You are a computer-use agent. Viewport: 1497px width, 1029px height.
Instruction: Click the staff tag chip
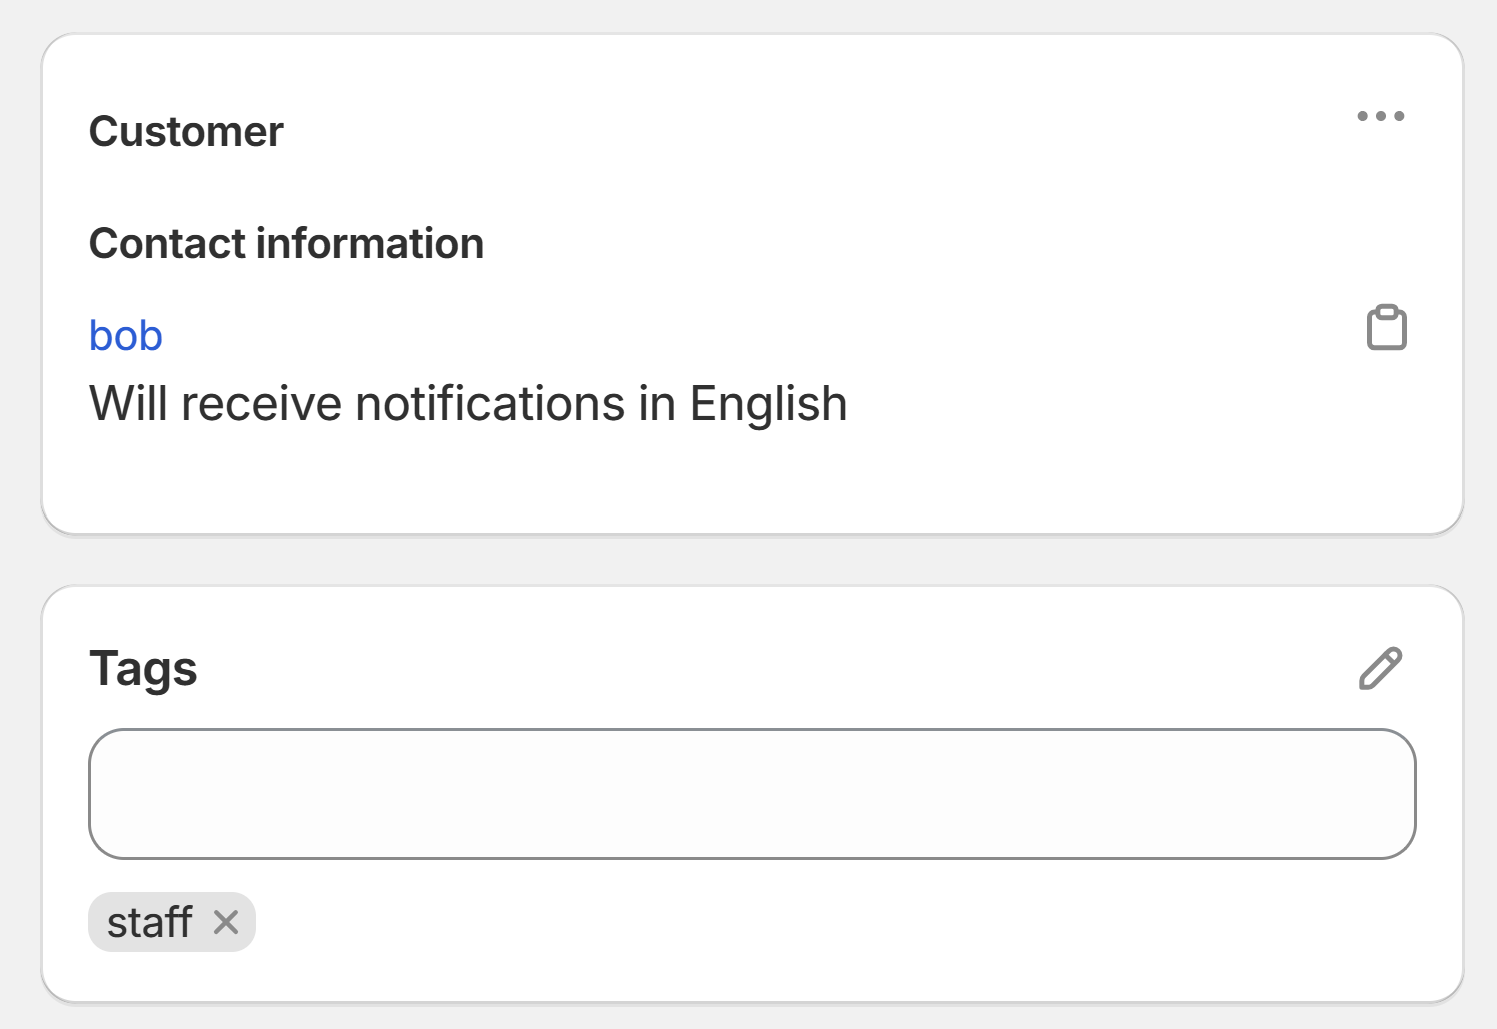coord(151,922)
